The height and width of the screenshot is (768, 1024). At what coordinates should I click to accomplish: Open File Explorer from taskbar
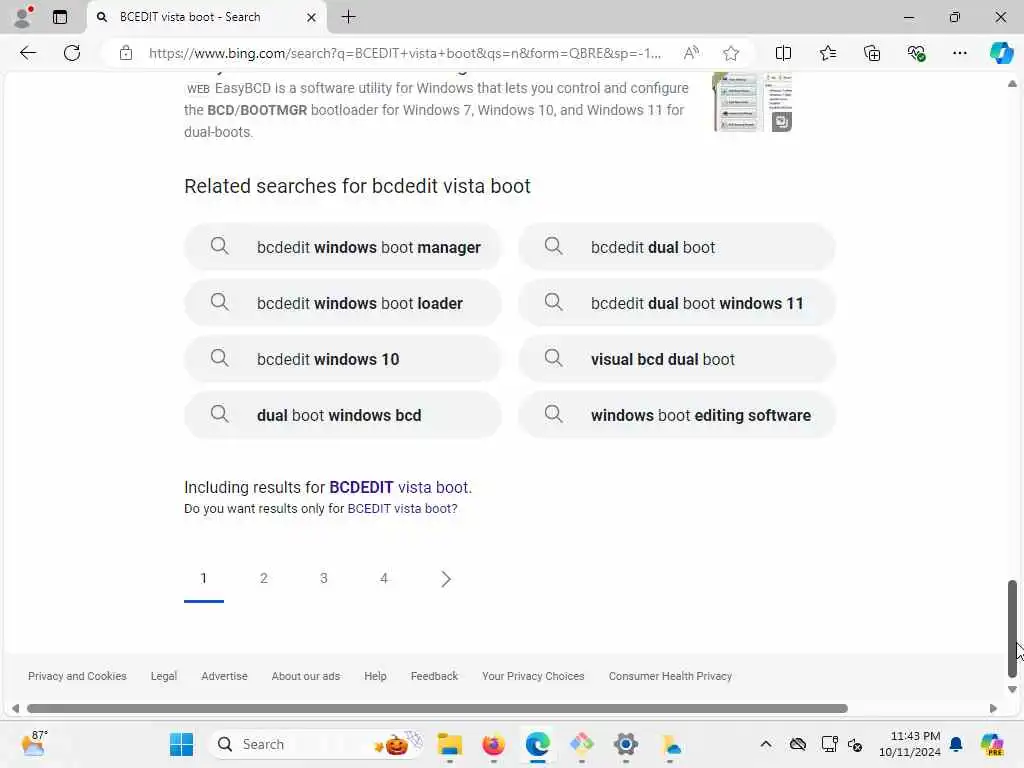coord(450,744)
